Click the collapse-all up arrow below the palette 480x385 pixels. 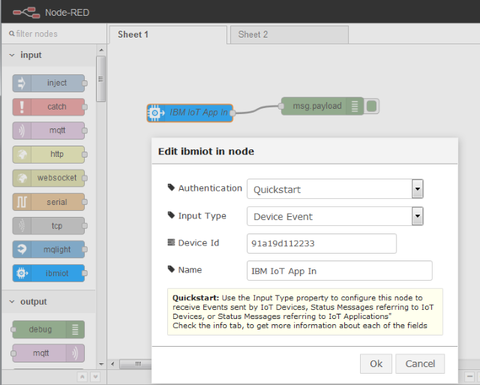pos(82,377)
